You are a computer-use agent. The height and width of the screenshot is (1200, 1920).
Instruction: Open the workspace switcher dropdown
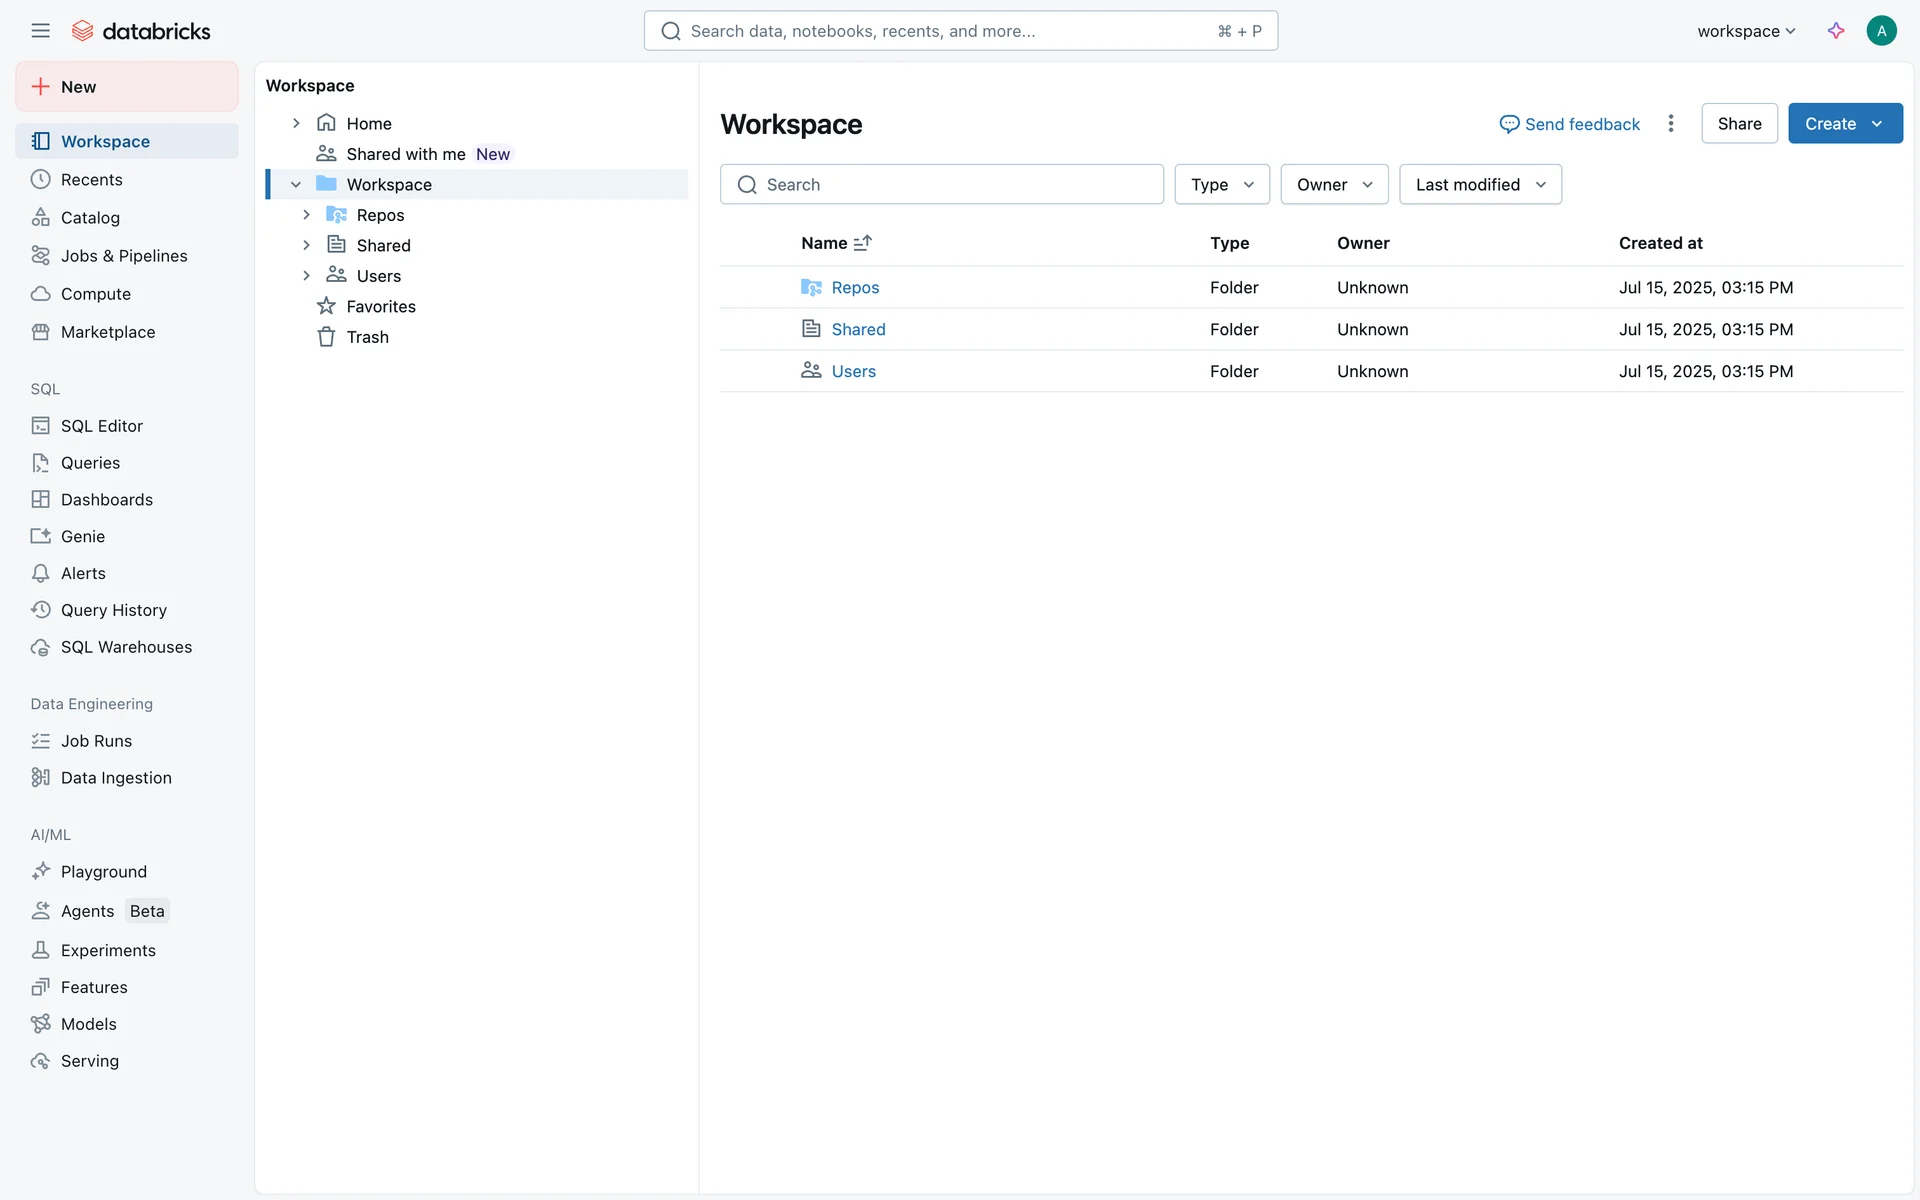tap(1746, 31)
